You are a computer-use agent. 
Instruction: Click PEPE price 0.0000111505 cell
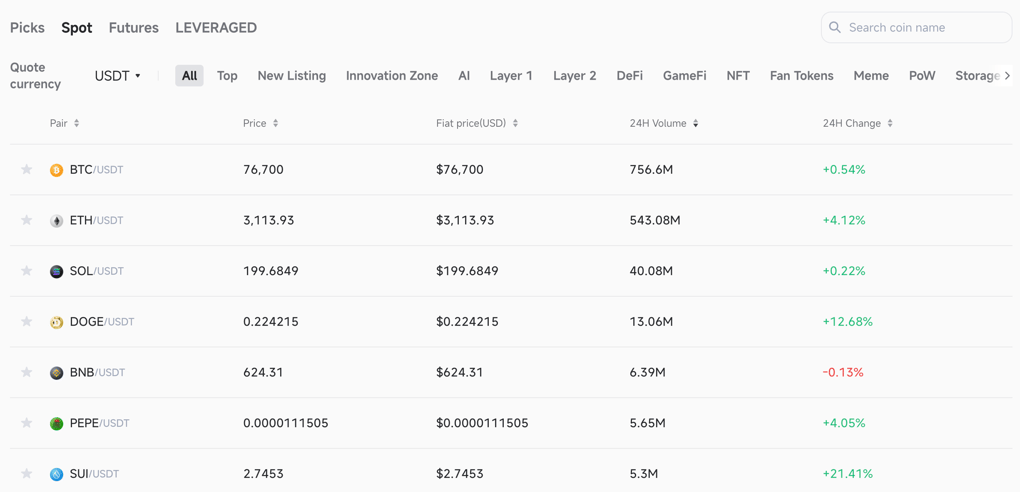pyautogui.click(x=286, y=424)
